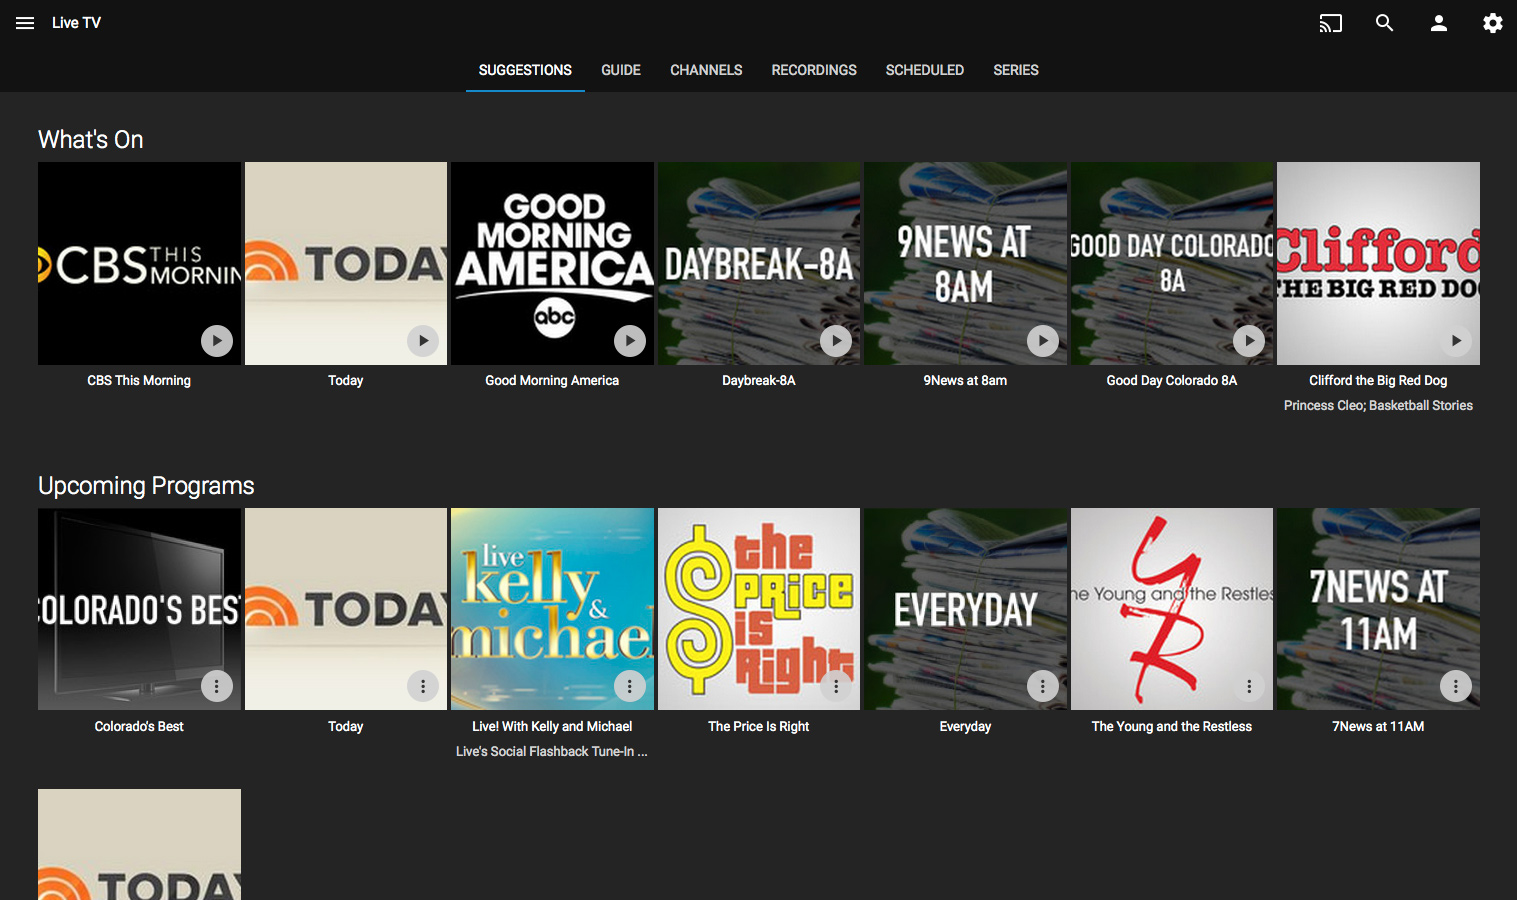Open Princess Cleo; Basketball Stories episode text
This screenshot has height=900, width=1517.
[1378, 406]
